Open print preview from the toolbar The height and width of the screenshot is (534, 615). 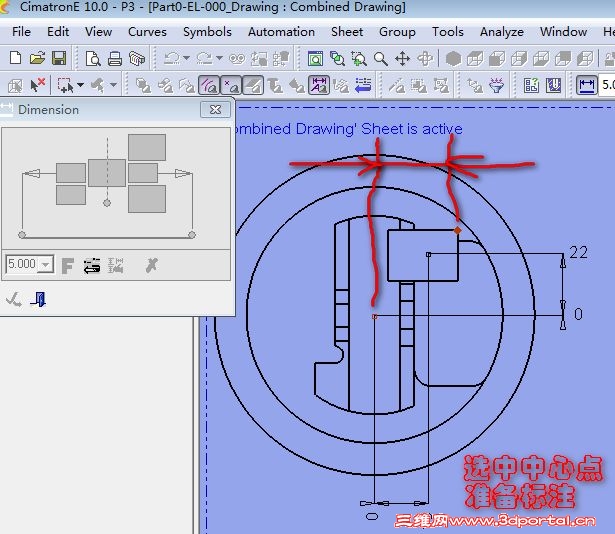click(93, 59)
